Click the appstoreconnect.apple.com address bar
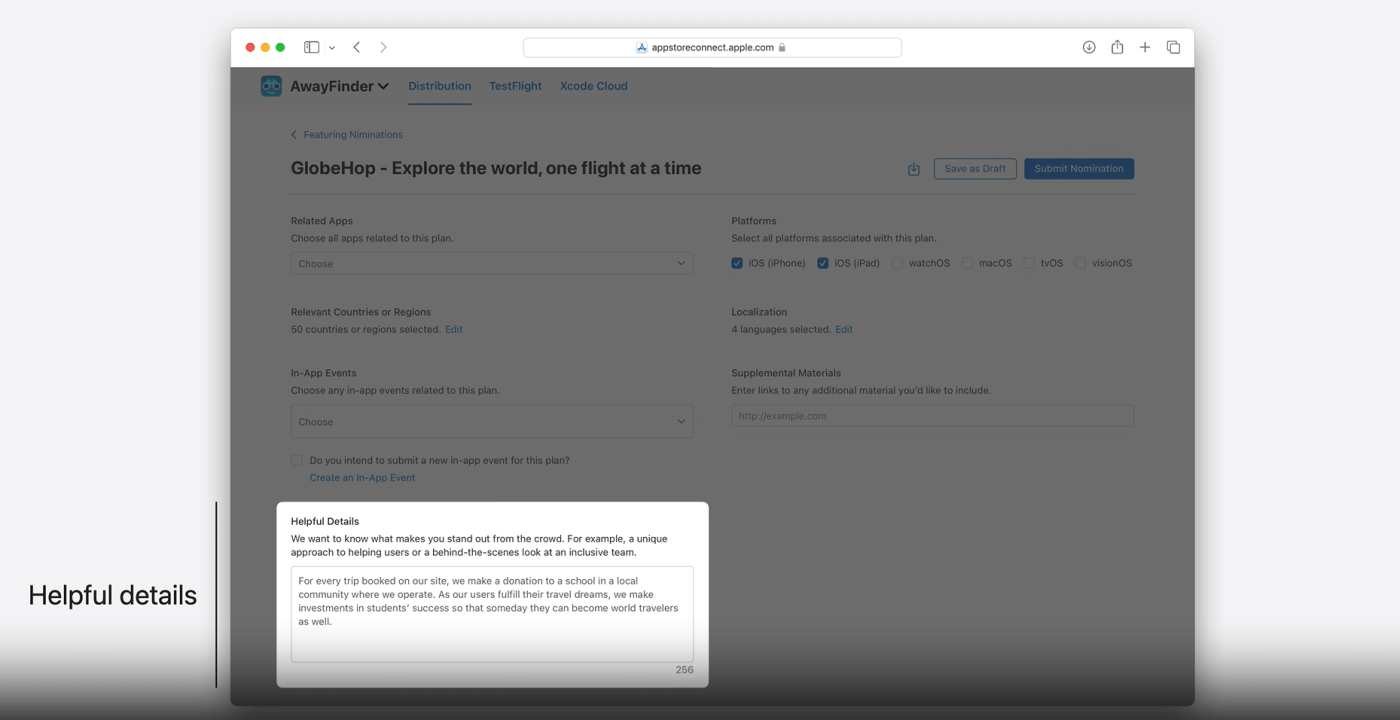 [x=712, y=47]
